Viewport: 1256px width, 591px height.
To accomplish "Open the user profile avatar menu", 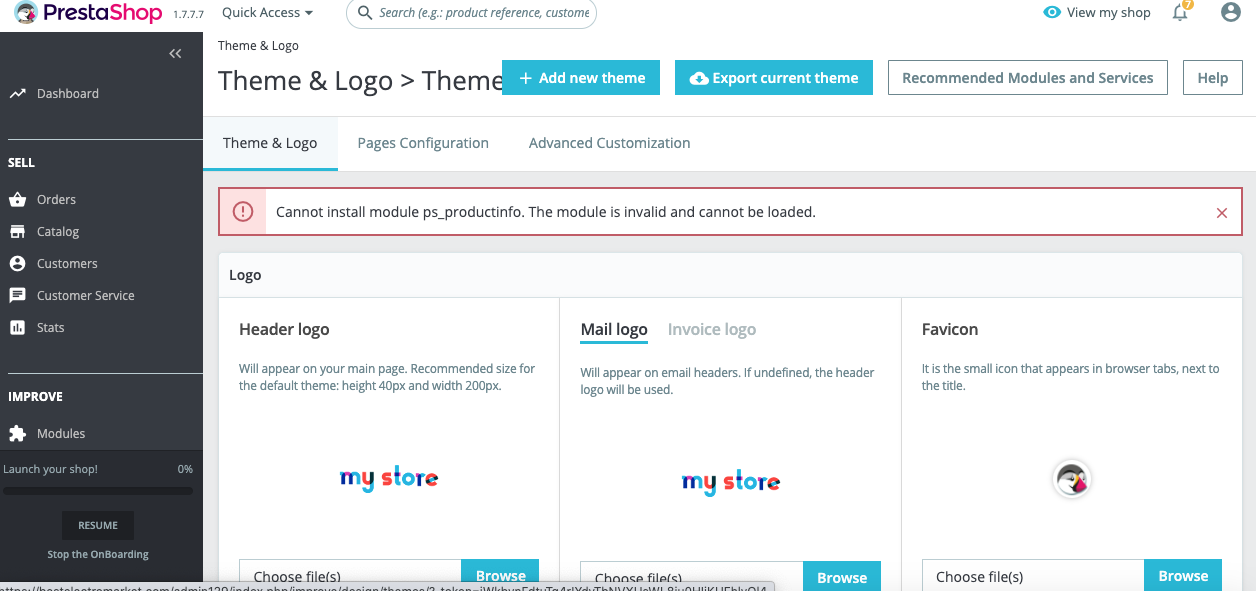I will [x=1231, y=13].
